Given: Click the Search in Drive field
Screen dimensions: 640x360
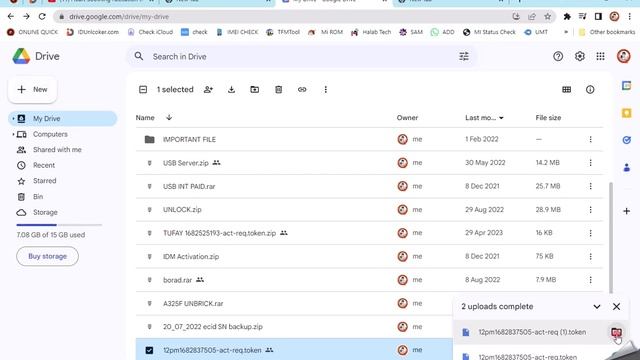Looking at the screenshot, I should point(302,56).
